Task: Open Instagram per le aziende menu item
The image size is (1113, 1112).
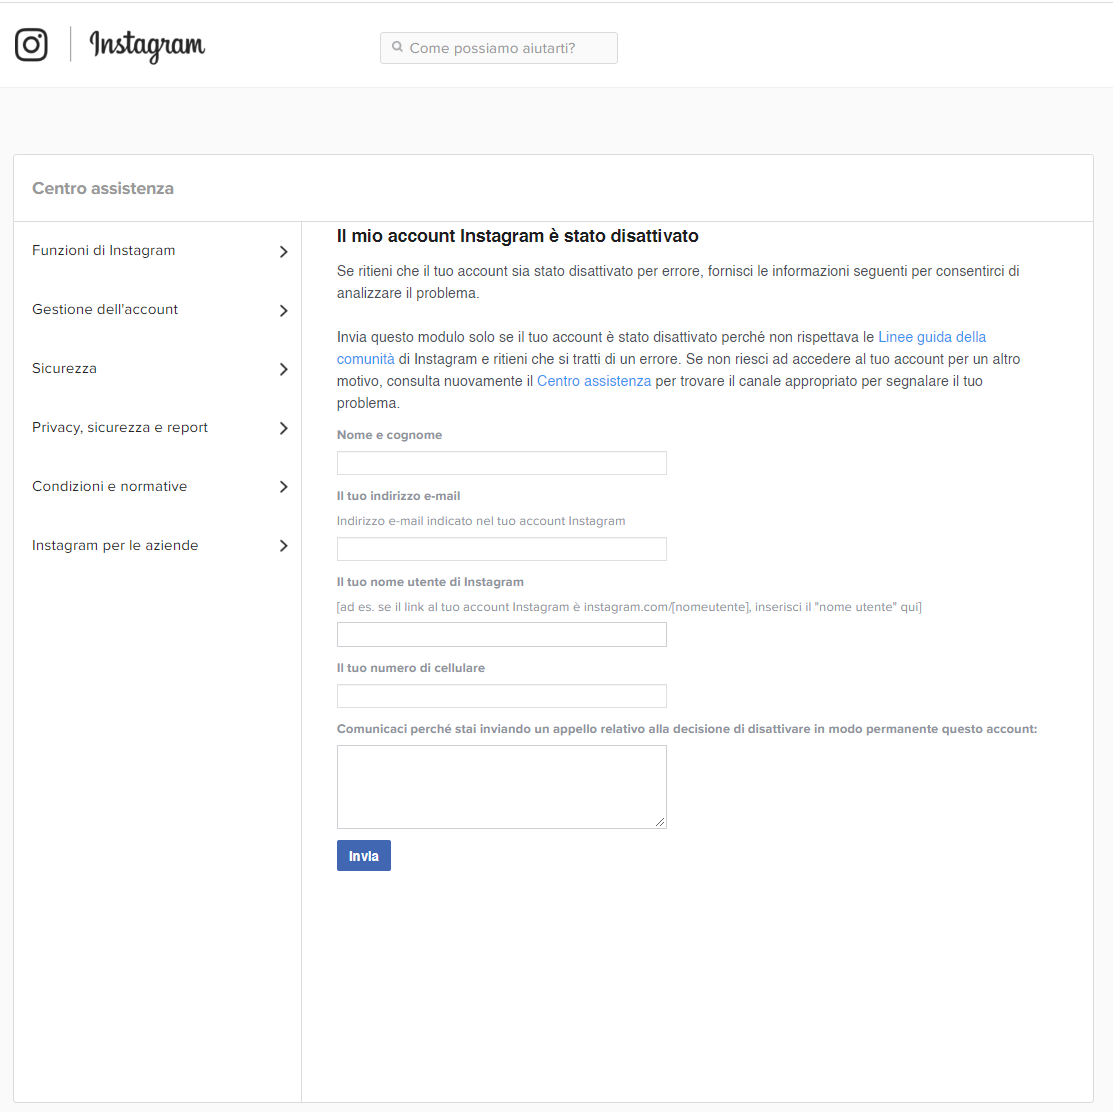Action: 115,546
